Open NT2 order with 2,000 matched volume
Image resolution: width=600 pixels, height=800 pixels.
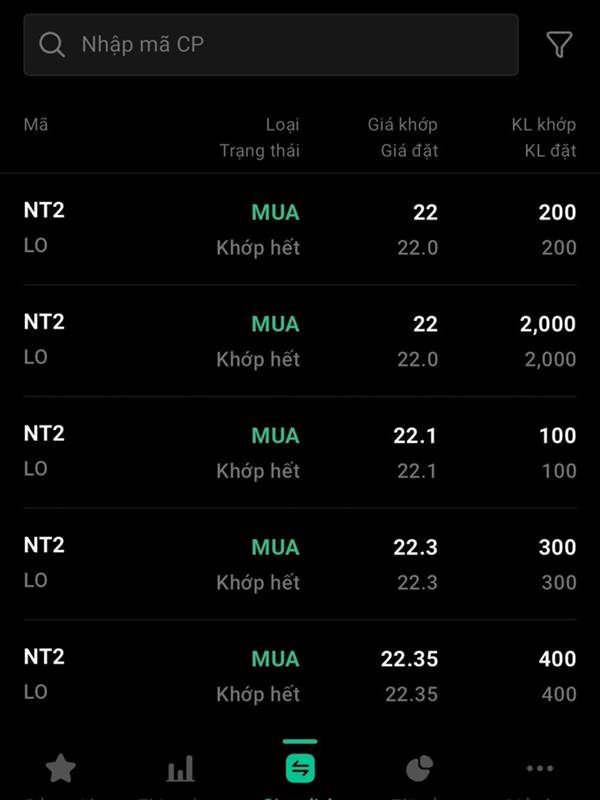click(x=300, y=341)
